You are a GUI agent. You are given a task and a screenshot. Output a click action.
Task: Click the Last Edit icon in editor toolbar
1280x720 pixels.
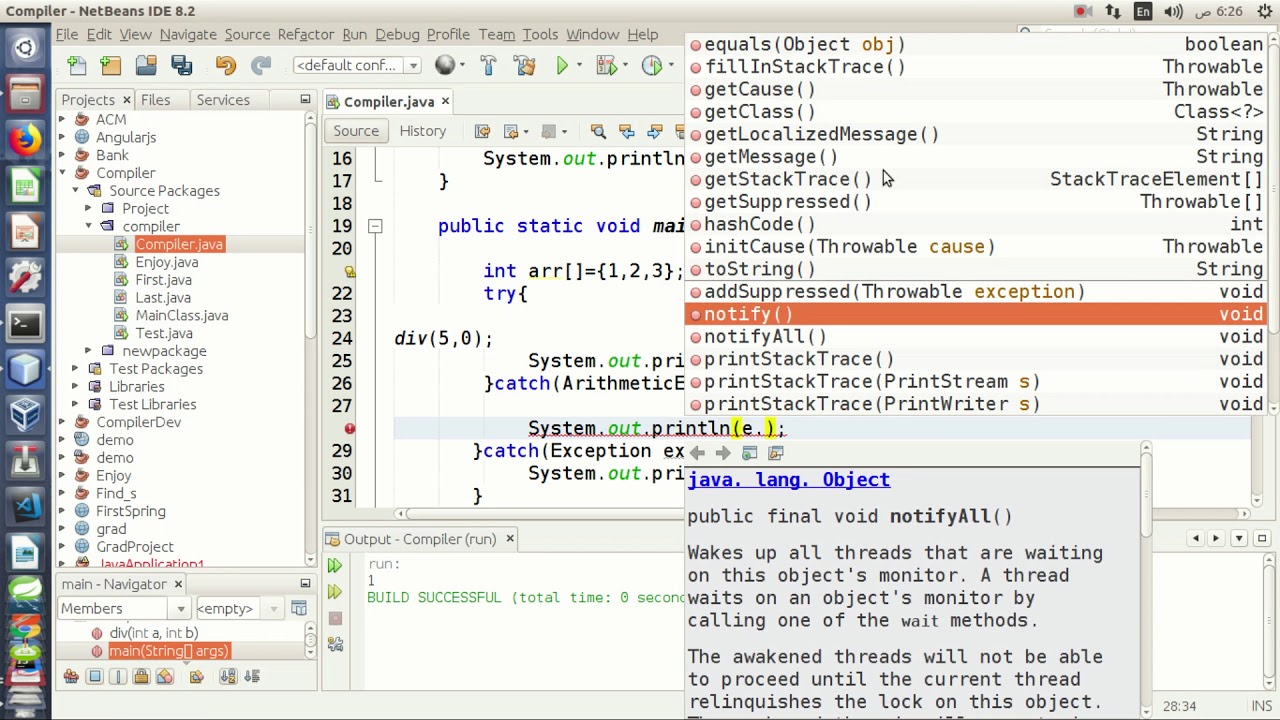[482, 131]
